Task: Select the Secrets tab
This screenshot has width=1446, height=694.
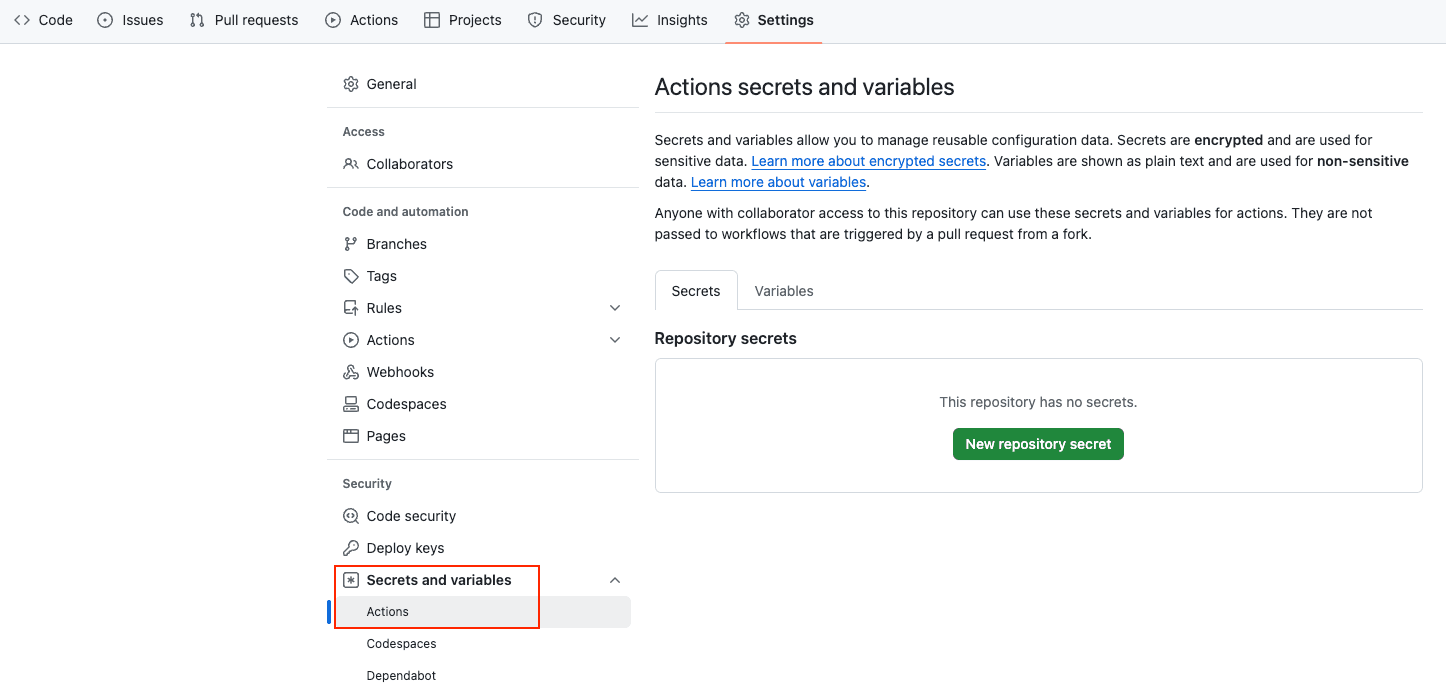Action: [x=696, y=291]
